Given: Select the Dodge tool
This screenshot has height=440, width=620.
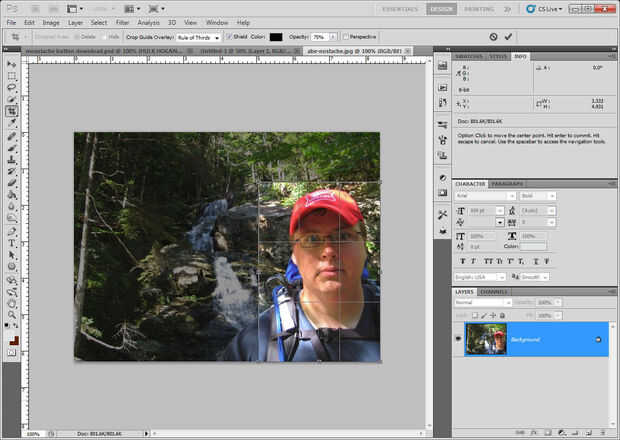Looking at the screenshot, I should (11, 218).
